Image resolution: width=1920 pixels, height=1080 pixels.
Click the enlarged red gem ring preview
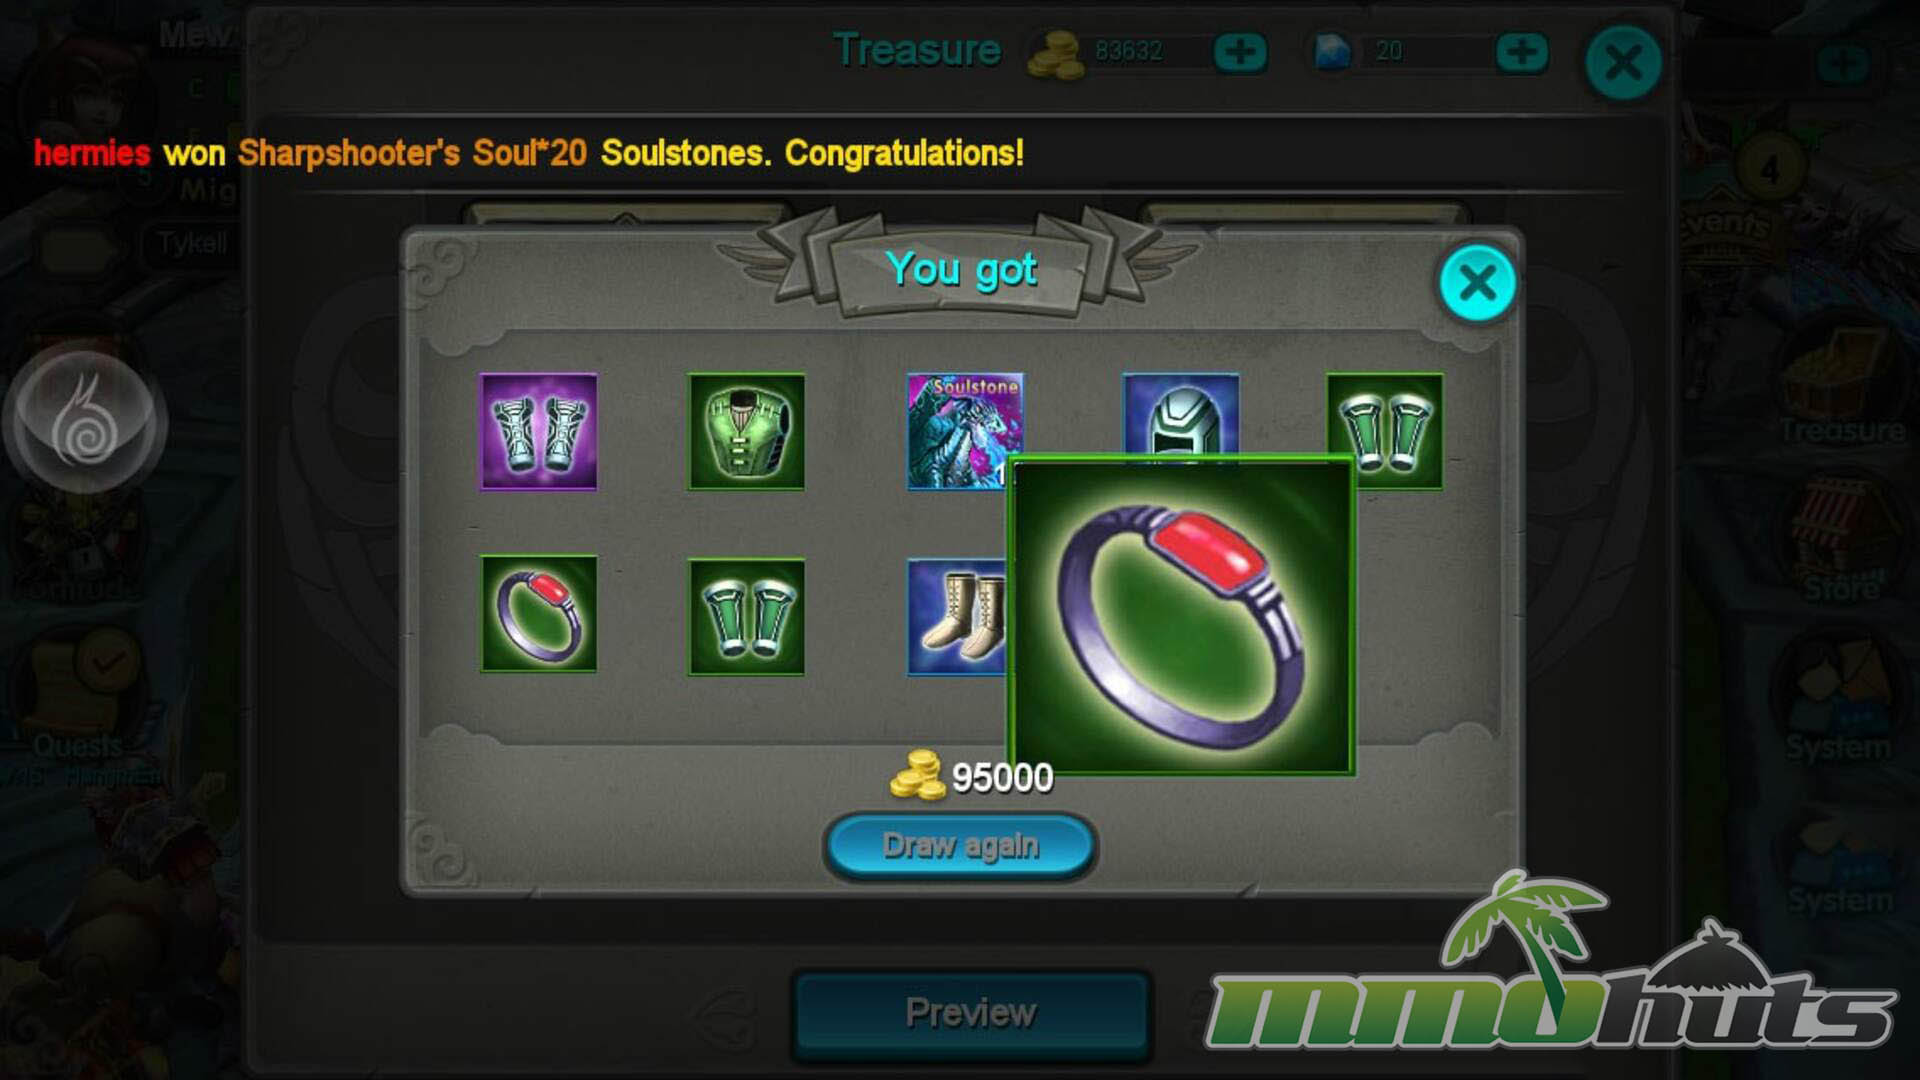1182,616
